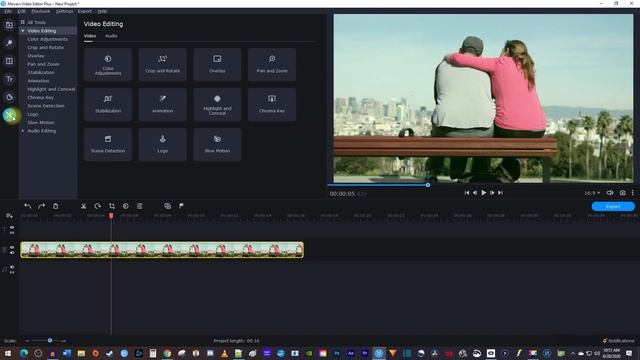The image size is (640, 360).
Task: Open the Import media sidebar icon
Action: pyautogui.click(x=9, y=25)
